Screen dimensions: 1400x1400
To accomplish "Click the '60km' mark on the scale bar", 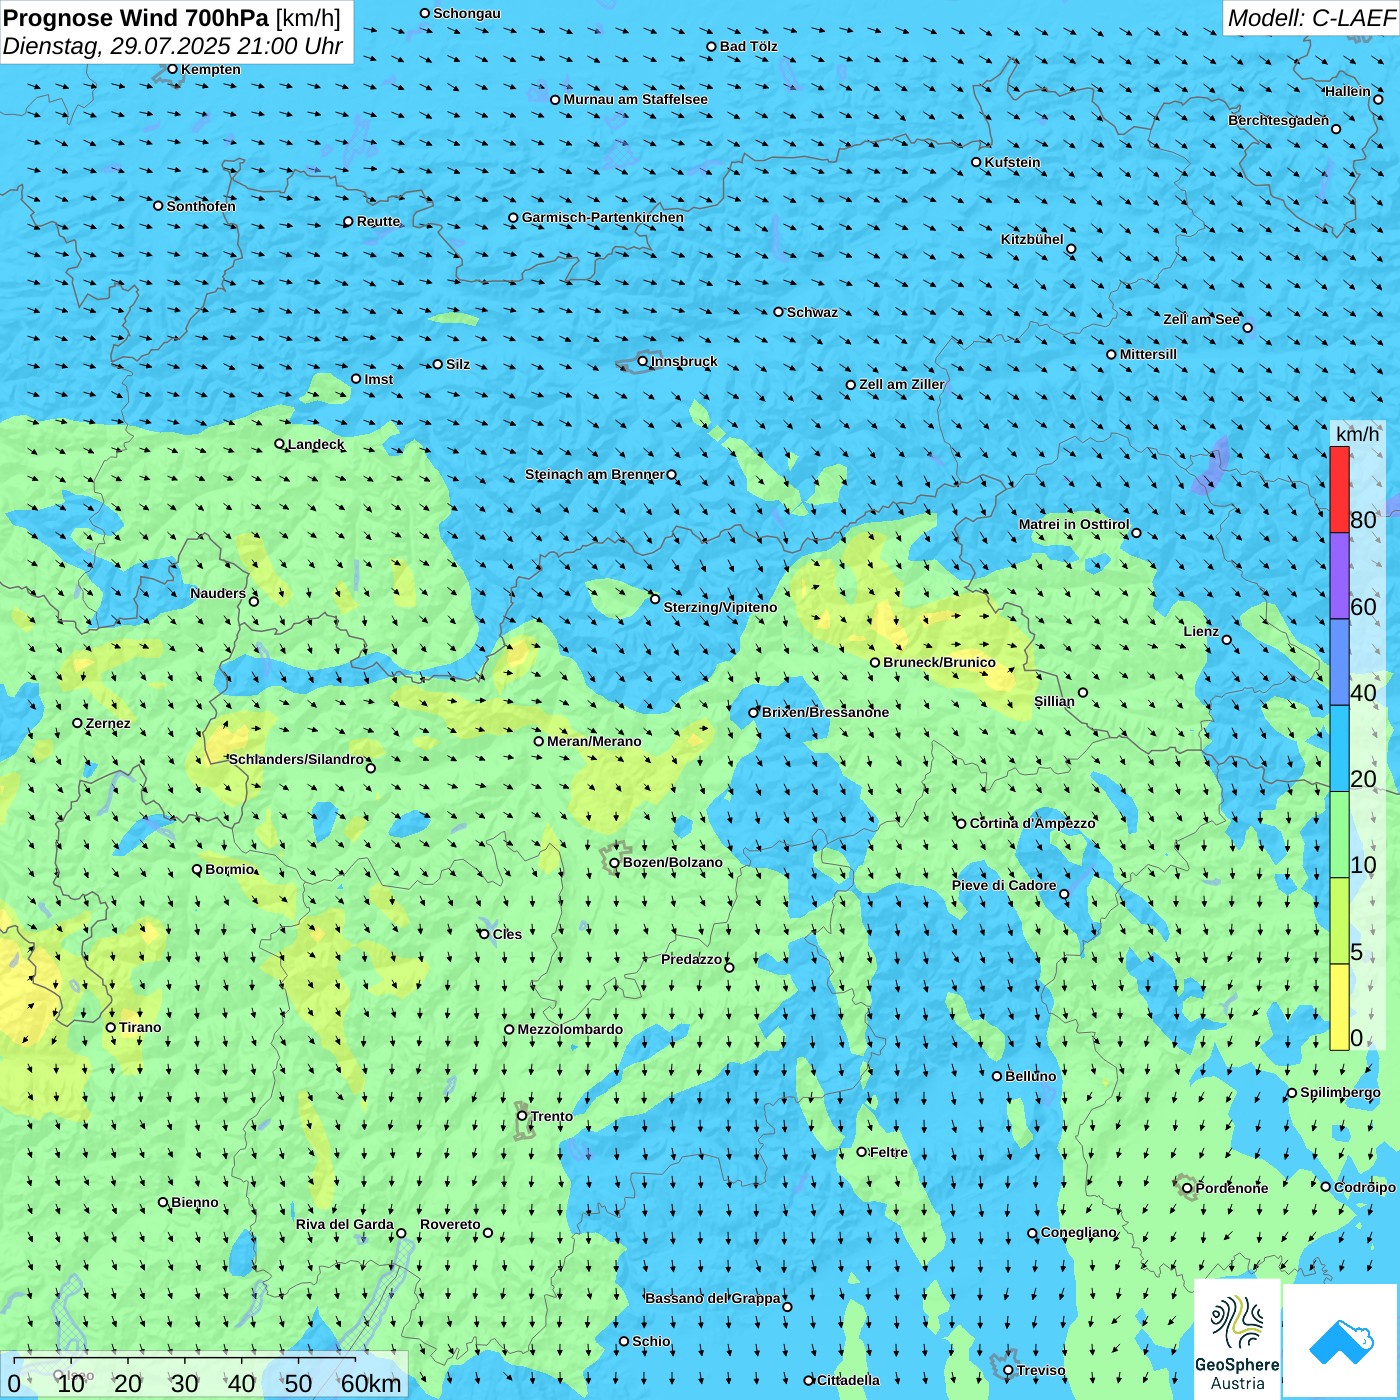I will [x=371, y=1383].
